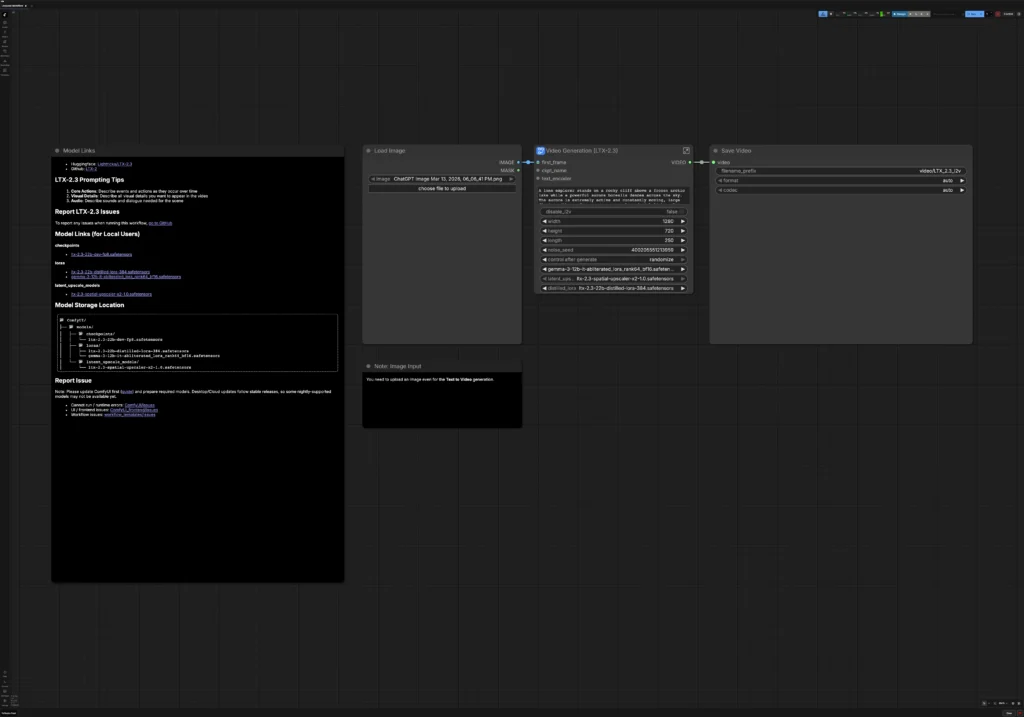The image size is (1024, 717).
Task: Click the IMAGE output port on the Load Image node
Action: tap(518, 162)
